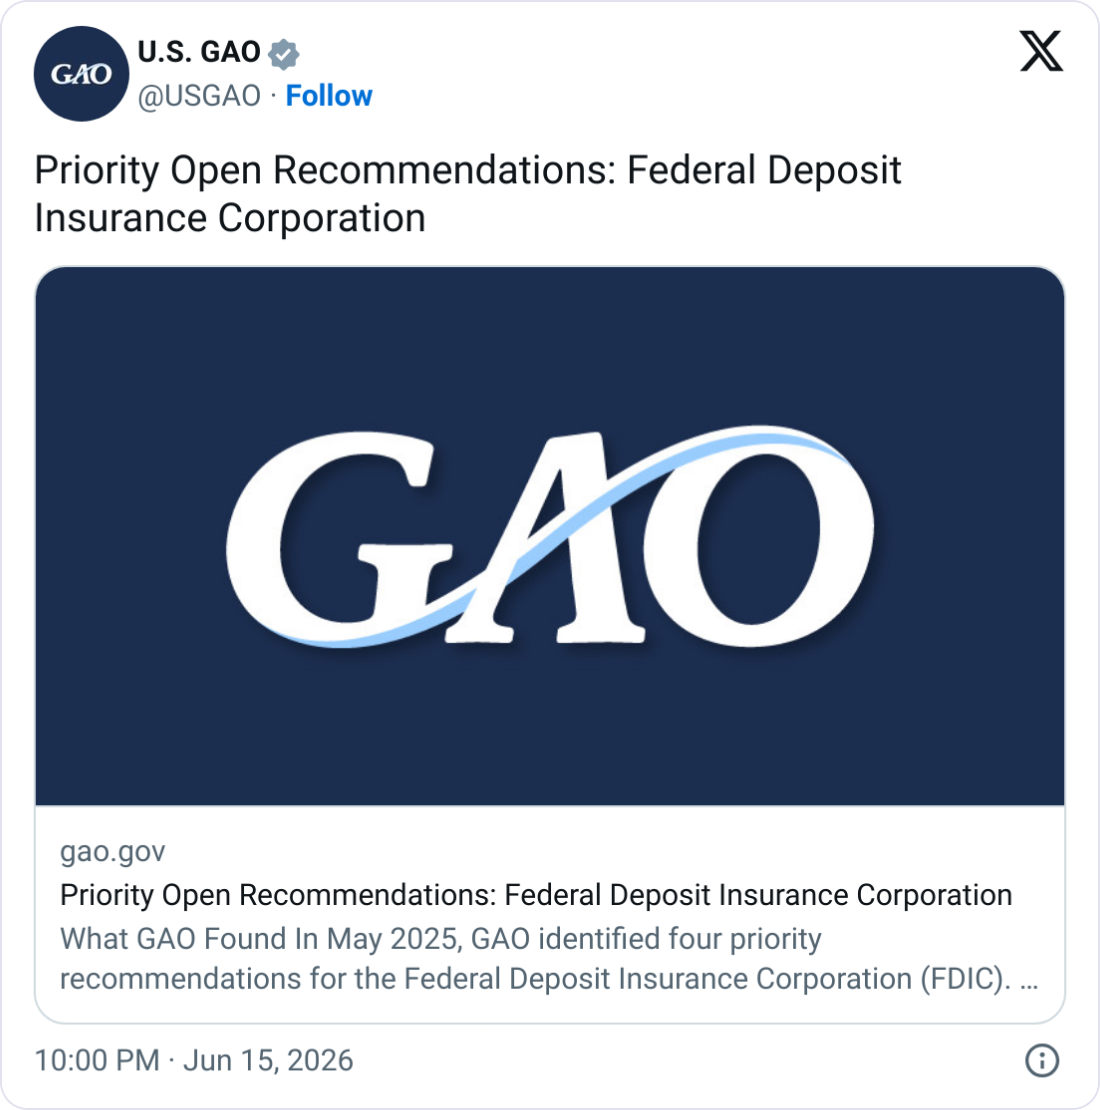Open the large GAO logo card image
The image size is (1100, 1110).
click(x=550, y=536)
